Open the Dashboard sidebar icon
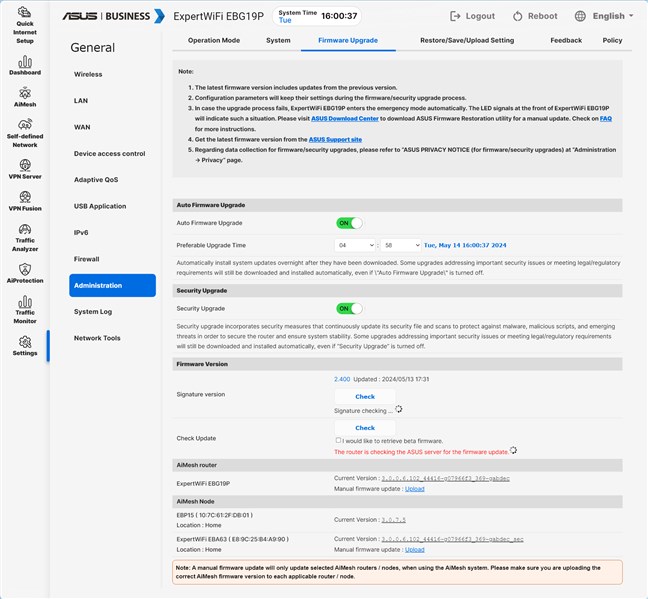The width and height of the screenshot is (648, 599). [25, 62]
